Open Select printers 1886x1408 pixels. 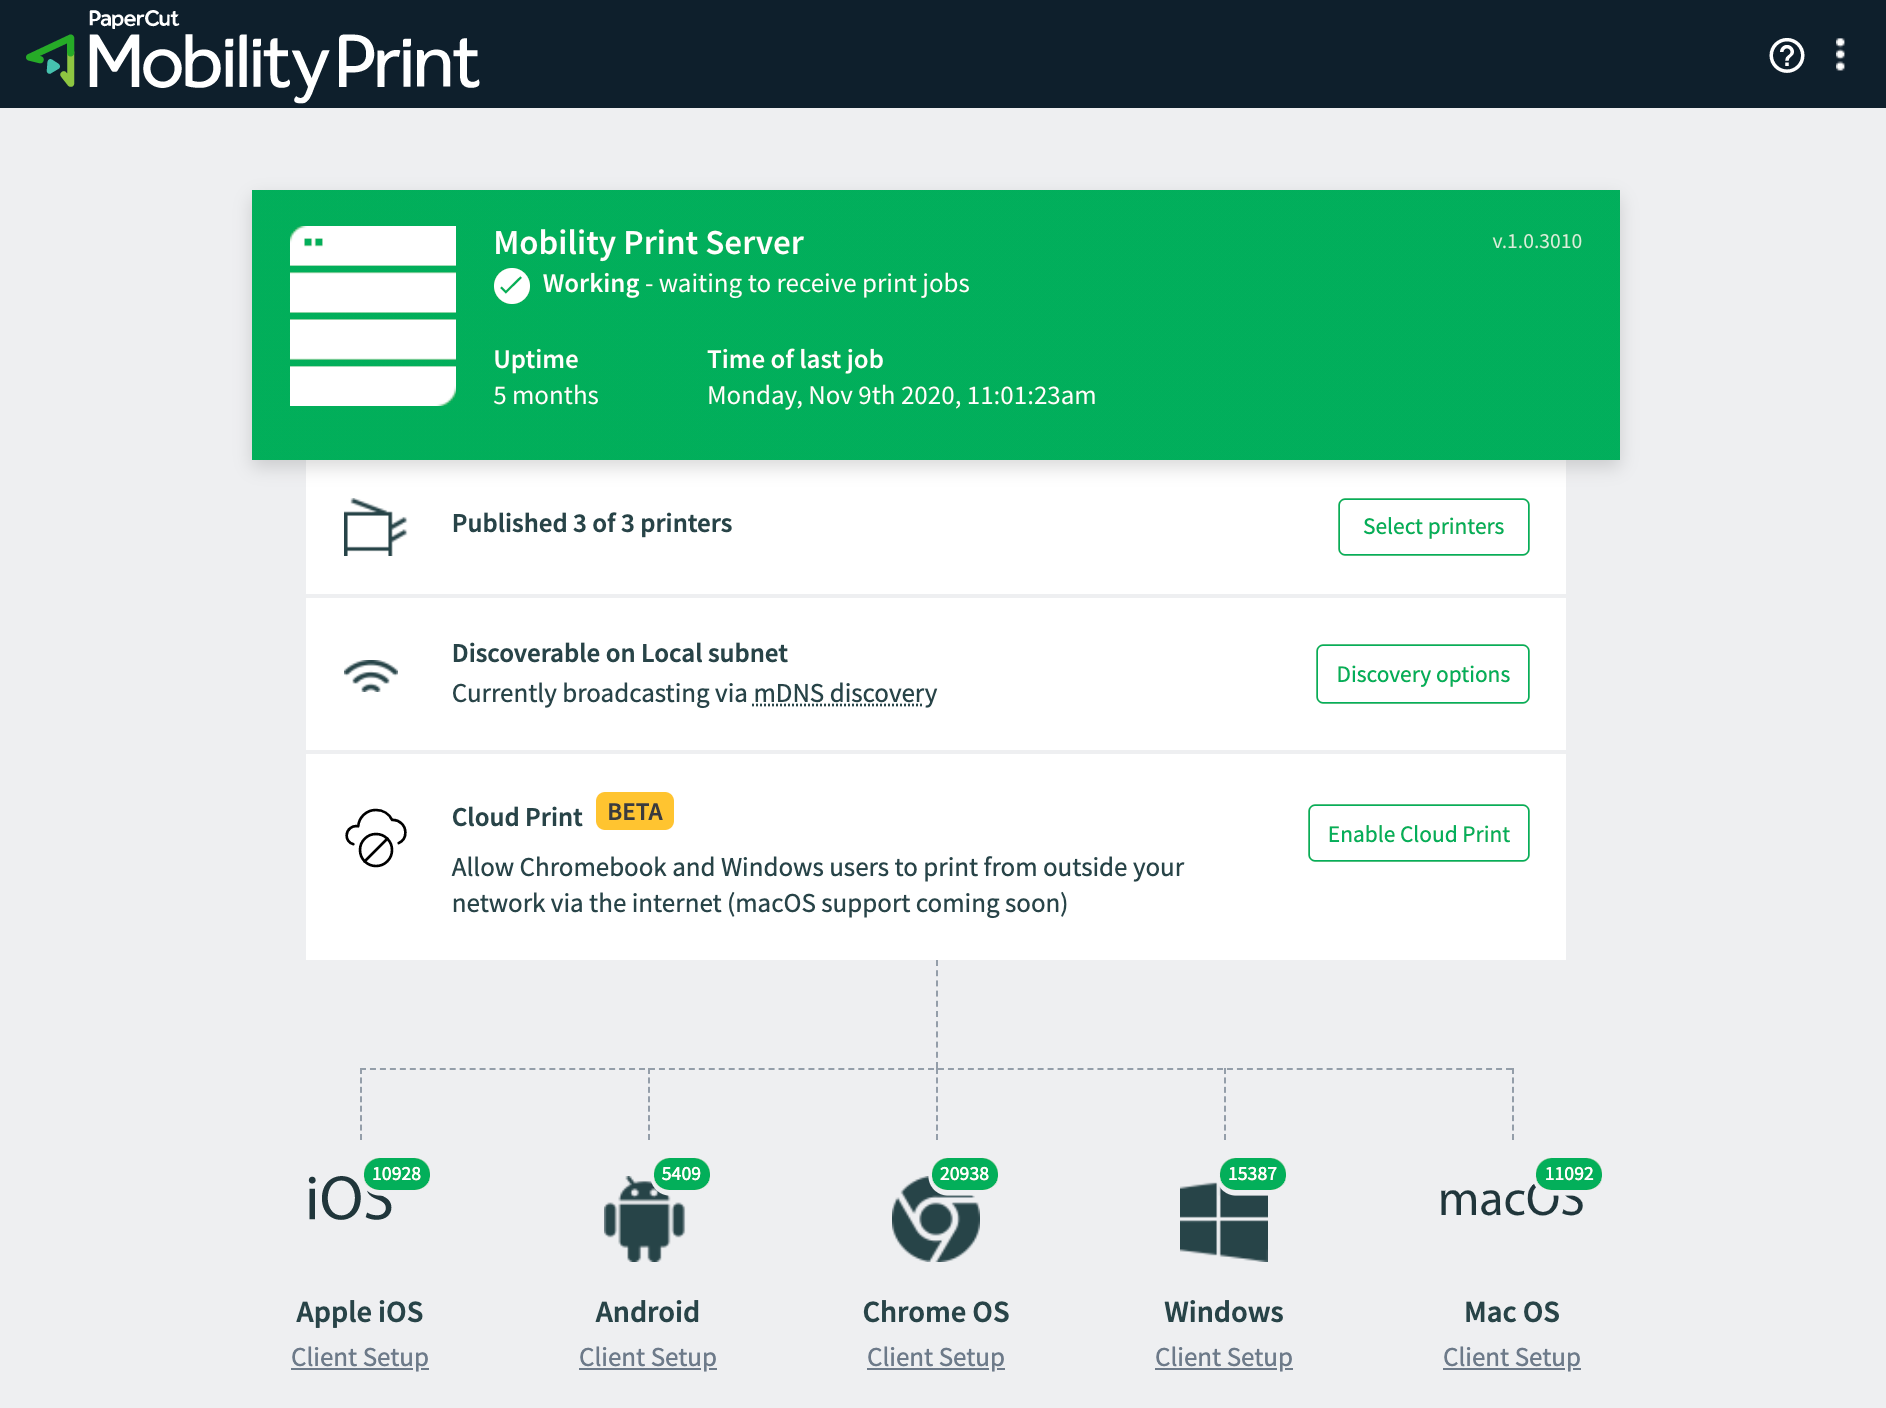point(1433,527)
